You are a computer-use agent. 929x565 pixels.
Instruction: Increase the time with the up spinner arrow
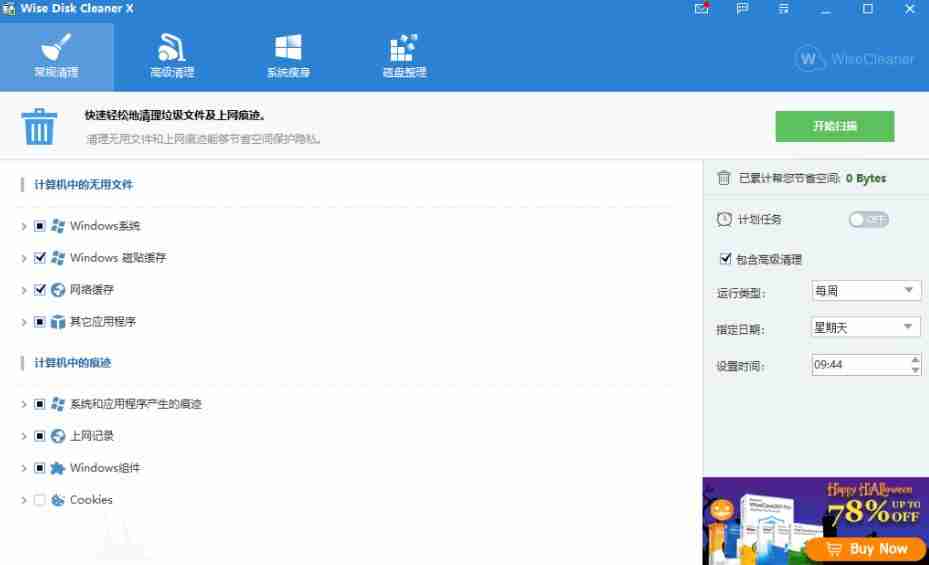pyautogui.click(x=915, y=359)
